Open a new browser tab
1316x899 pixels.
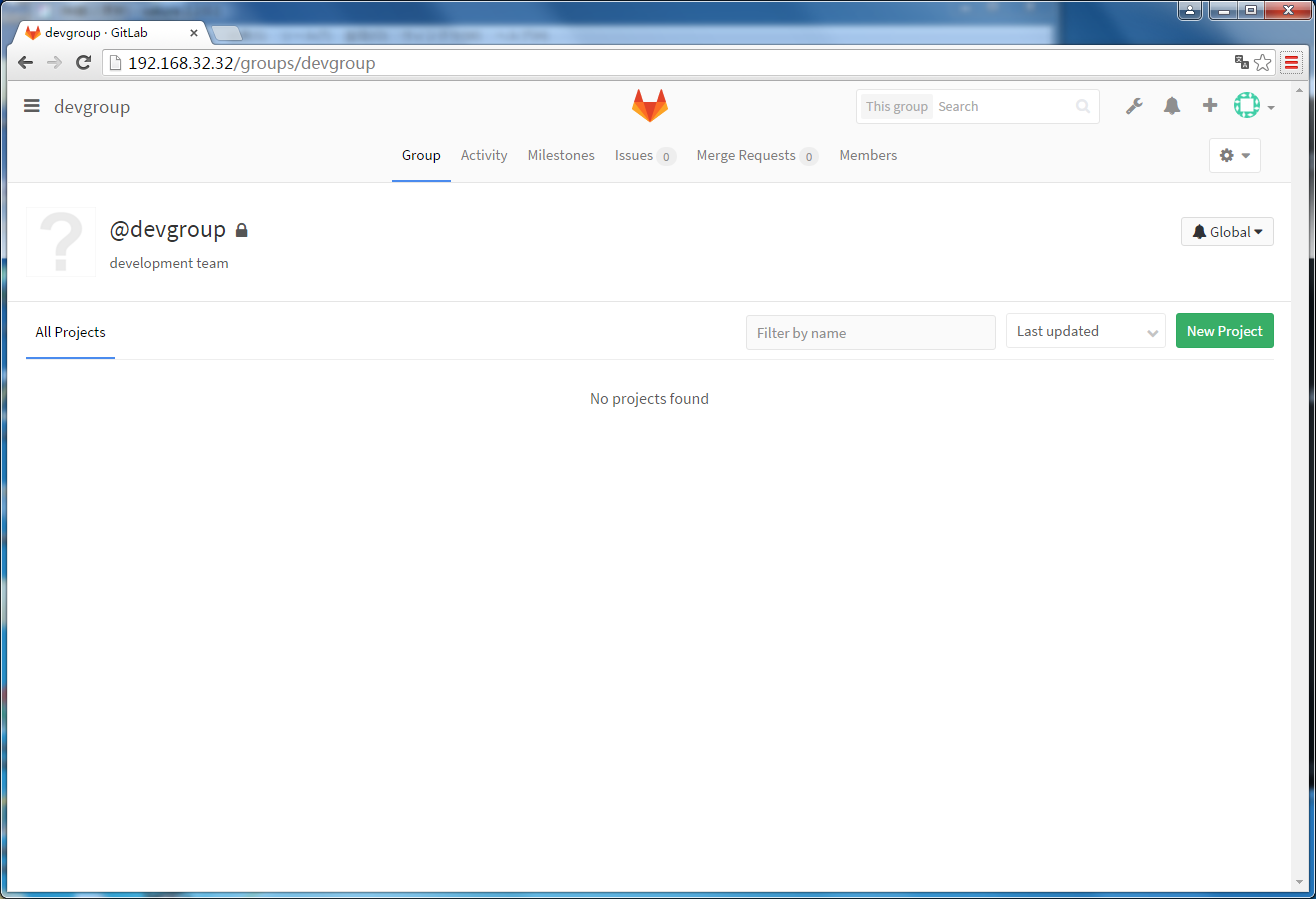point(228,33)
